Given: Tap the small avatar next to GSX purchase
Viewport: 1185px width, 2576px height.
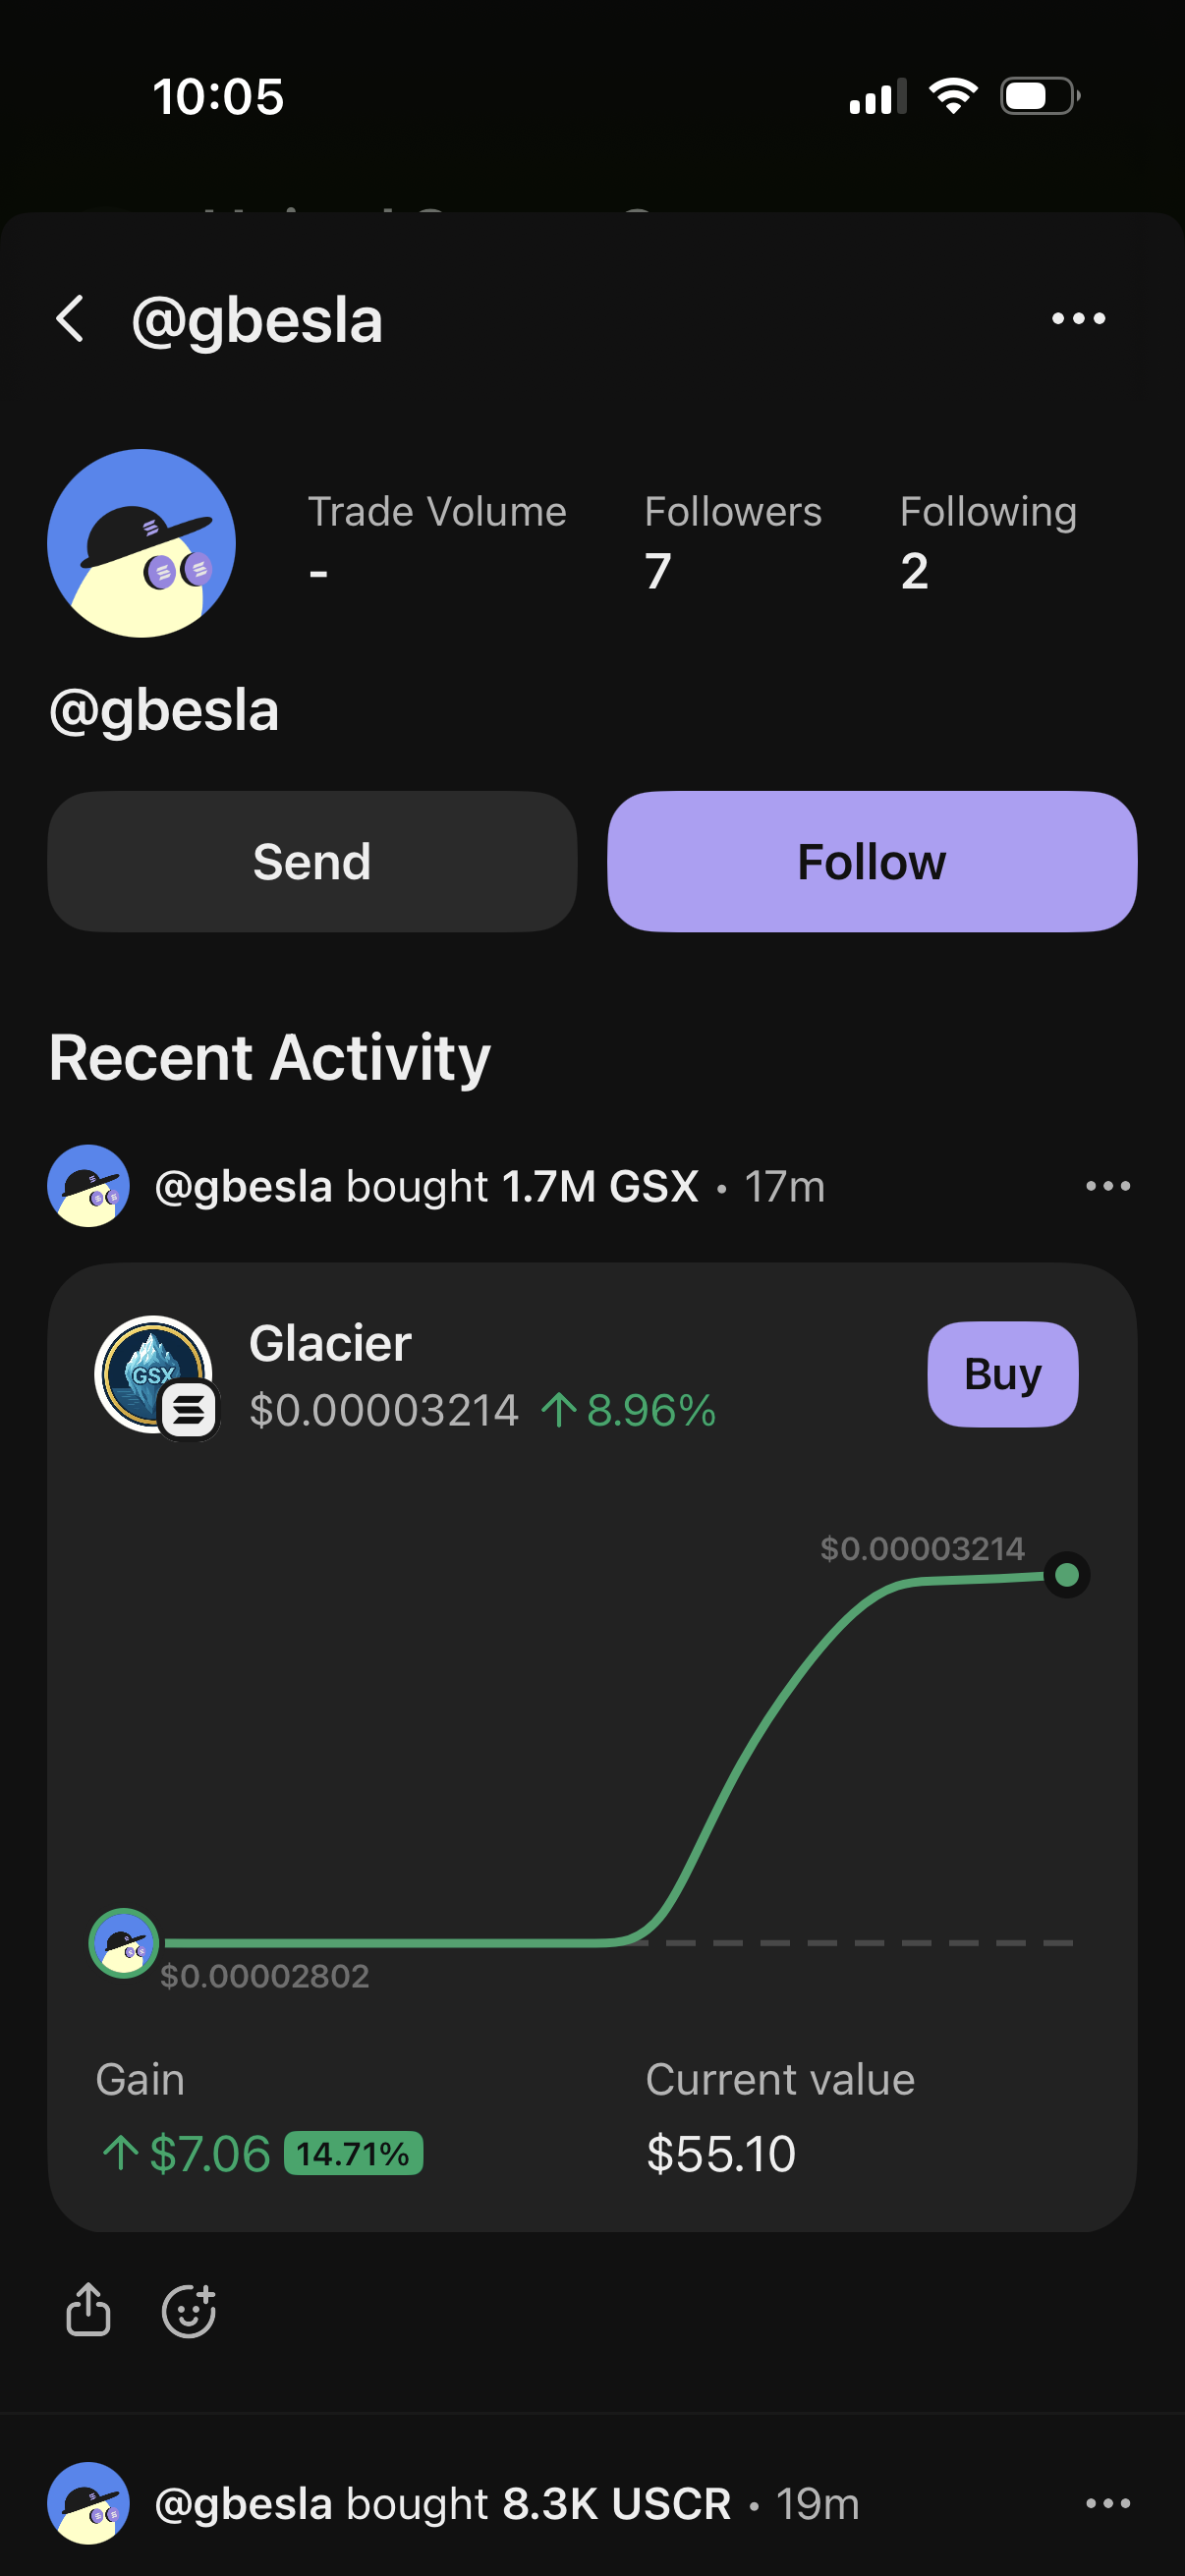Looking at the screenshot, I should click(x=88, y=1186).
